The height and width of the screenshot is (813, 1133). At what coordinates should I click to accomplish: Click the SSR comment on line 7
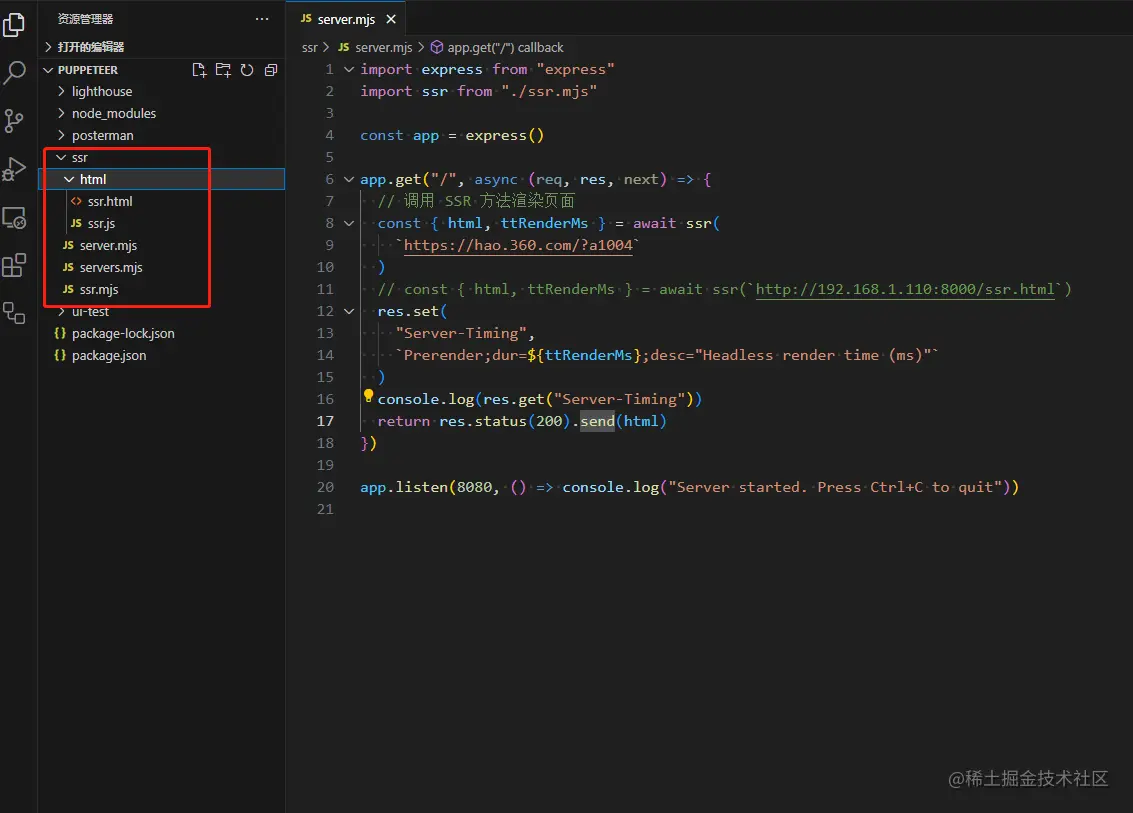(476, 201)
